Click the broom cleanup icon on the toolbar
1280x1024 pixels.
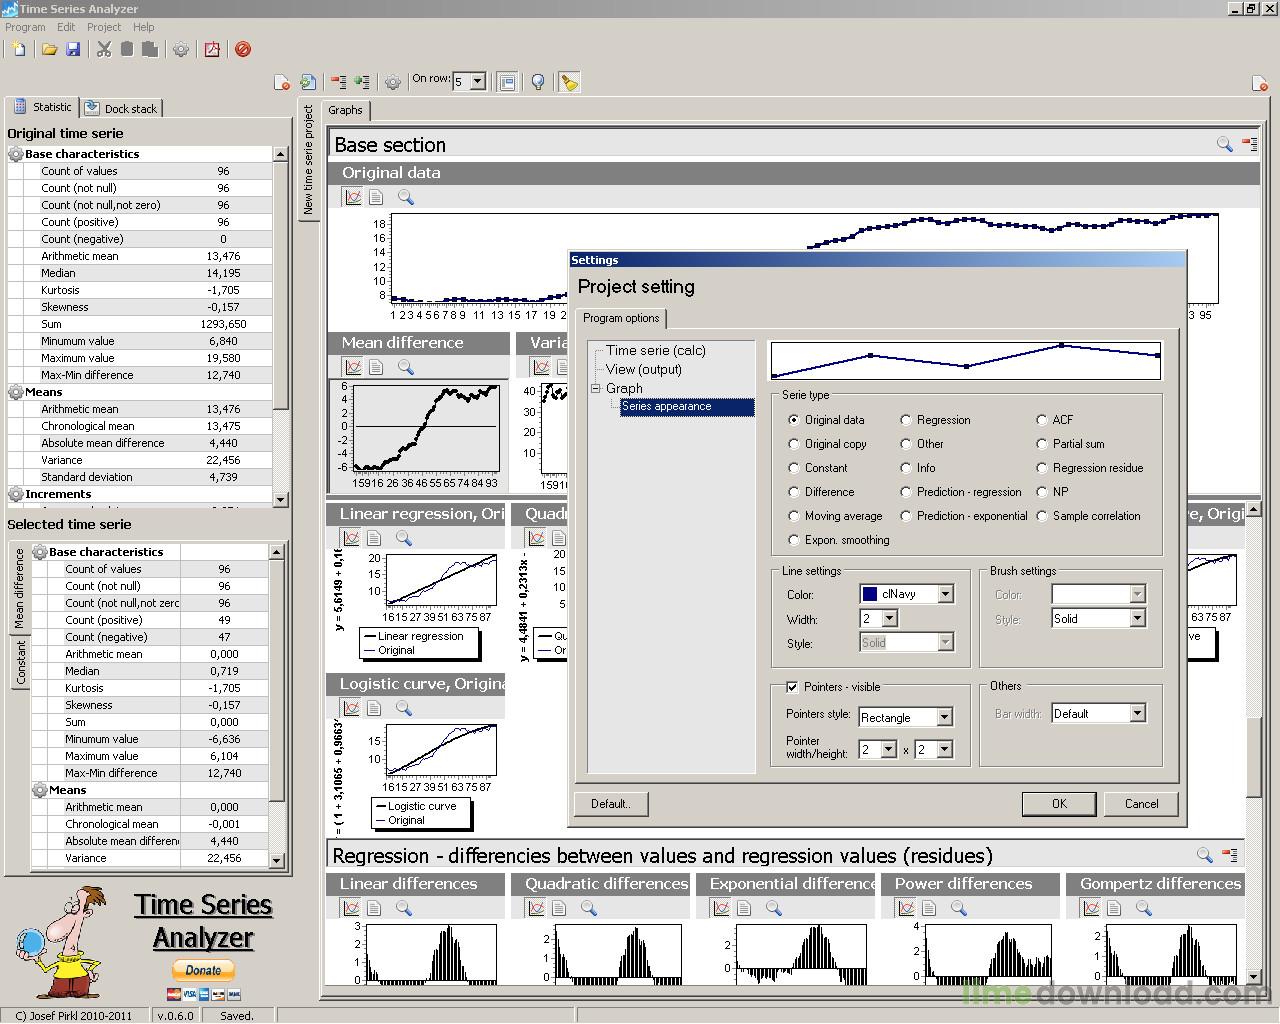[x=570, y=82]
